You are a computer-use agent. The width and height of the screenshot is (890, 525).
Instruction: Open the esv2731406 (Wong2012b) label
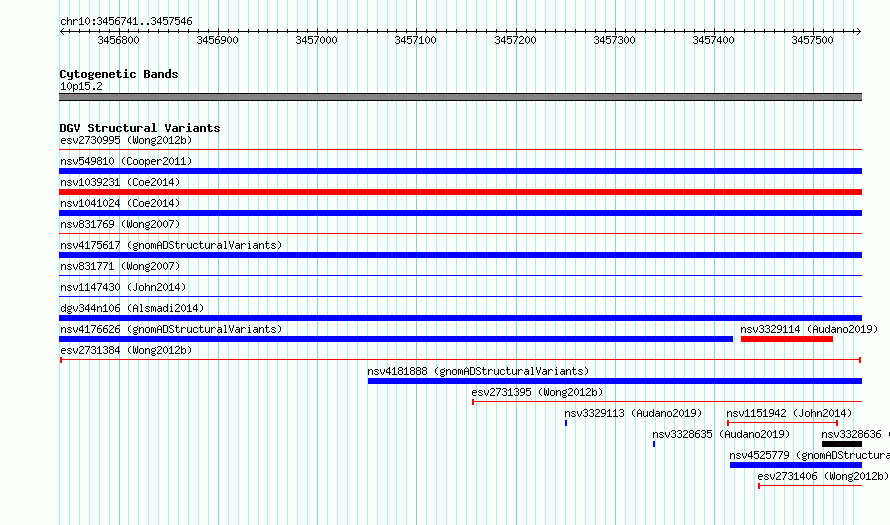tap(823, 476)
